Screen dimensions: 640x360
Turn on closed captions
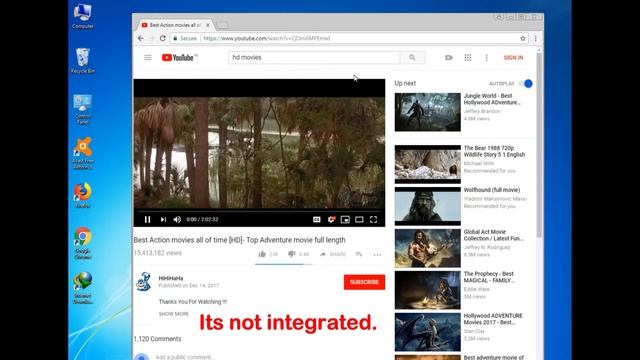317,220
